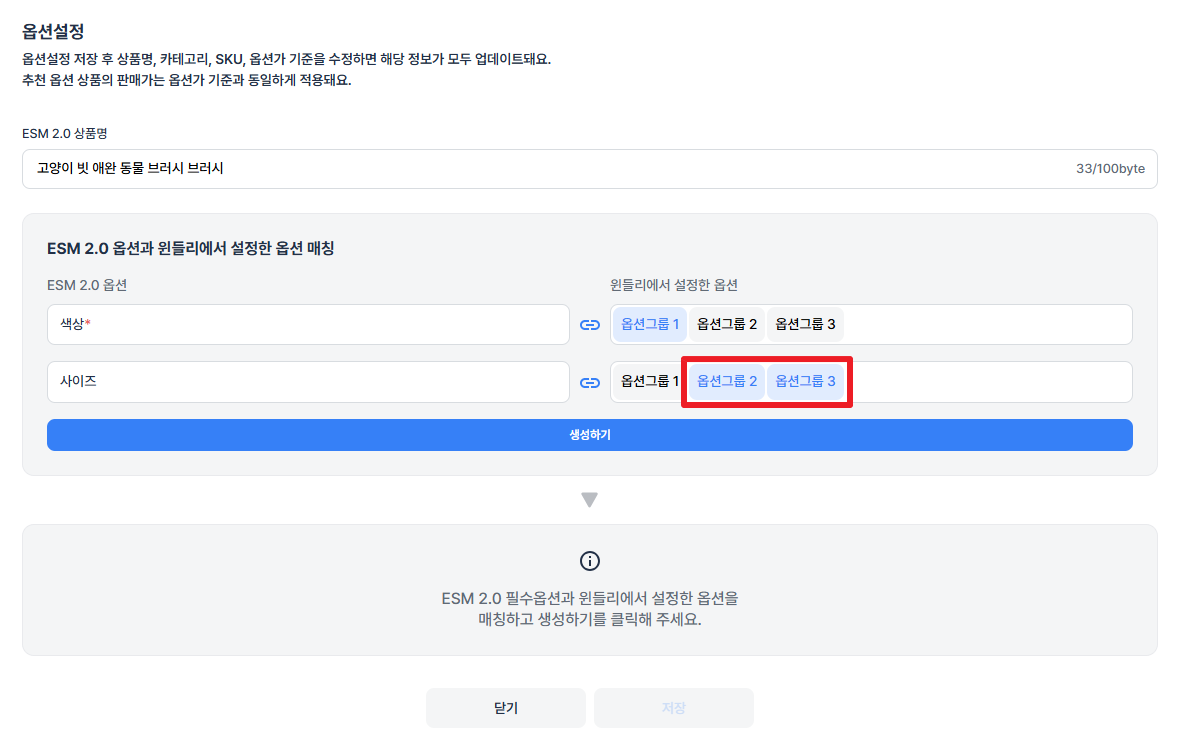
Task: Click the disabled 저장 button
Action: coord(673,708)
